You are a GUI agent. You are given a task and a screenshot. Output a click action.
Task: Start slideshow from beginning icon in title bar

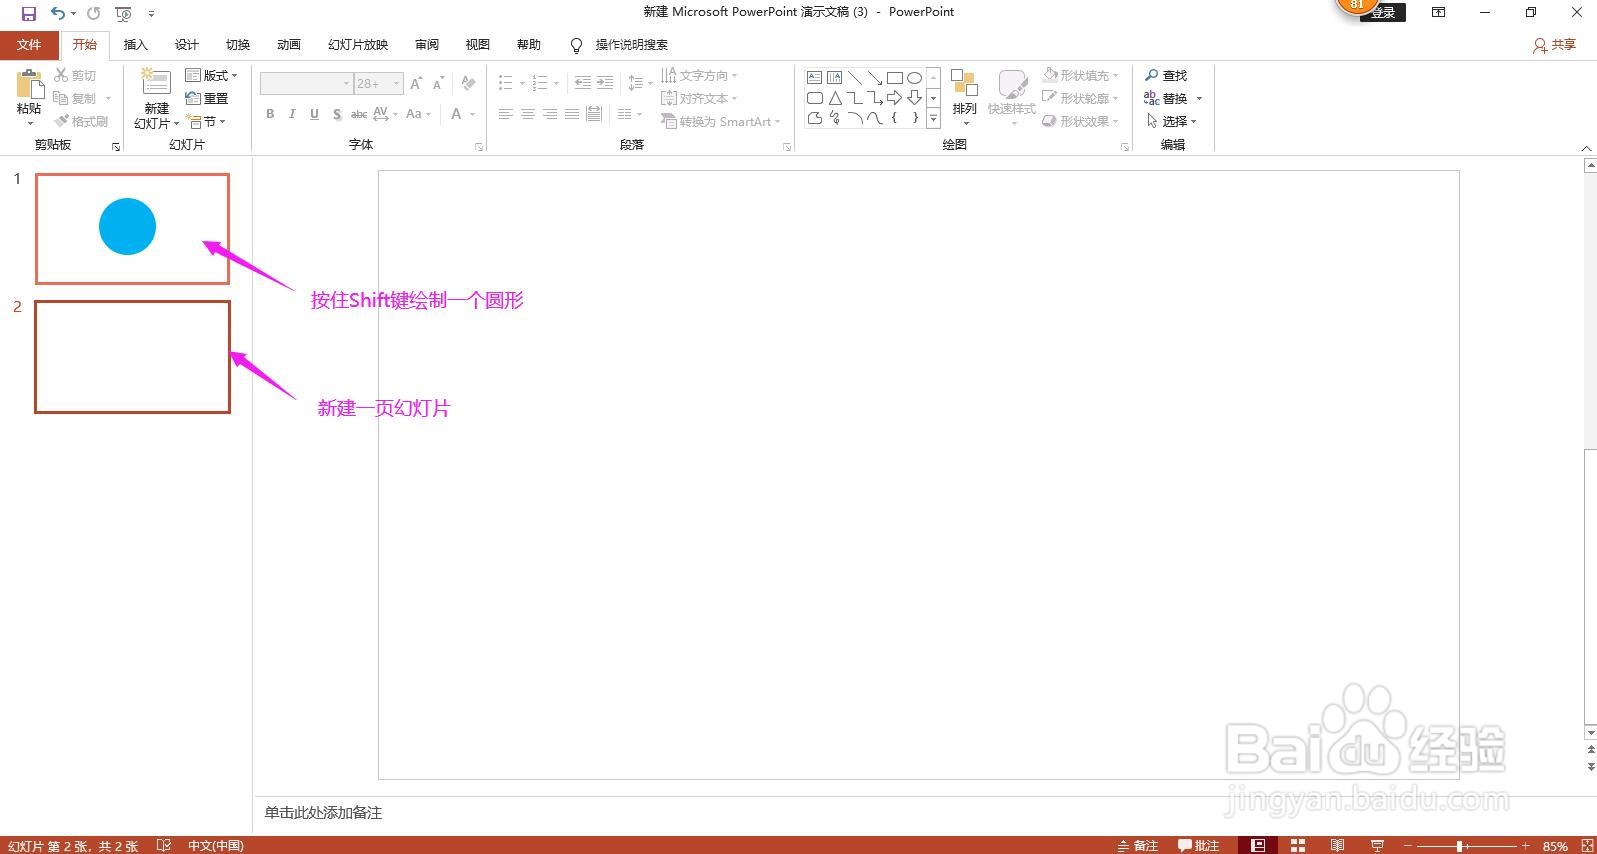pyautogui.click(x=123, y=13)
